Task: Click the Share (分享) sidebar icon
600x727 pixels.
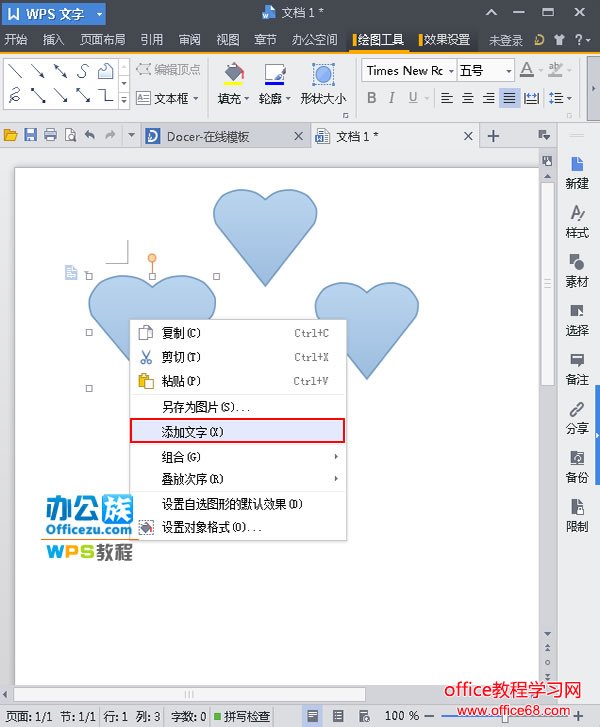Action: [x=577, y=416]
